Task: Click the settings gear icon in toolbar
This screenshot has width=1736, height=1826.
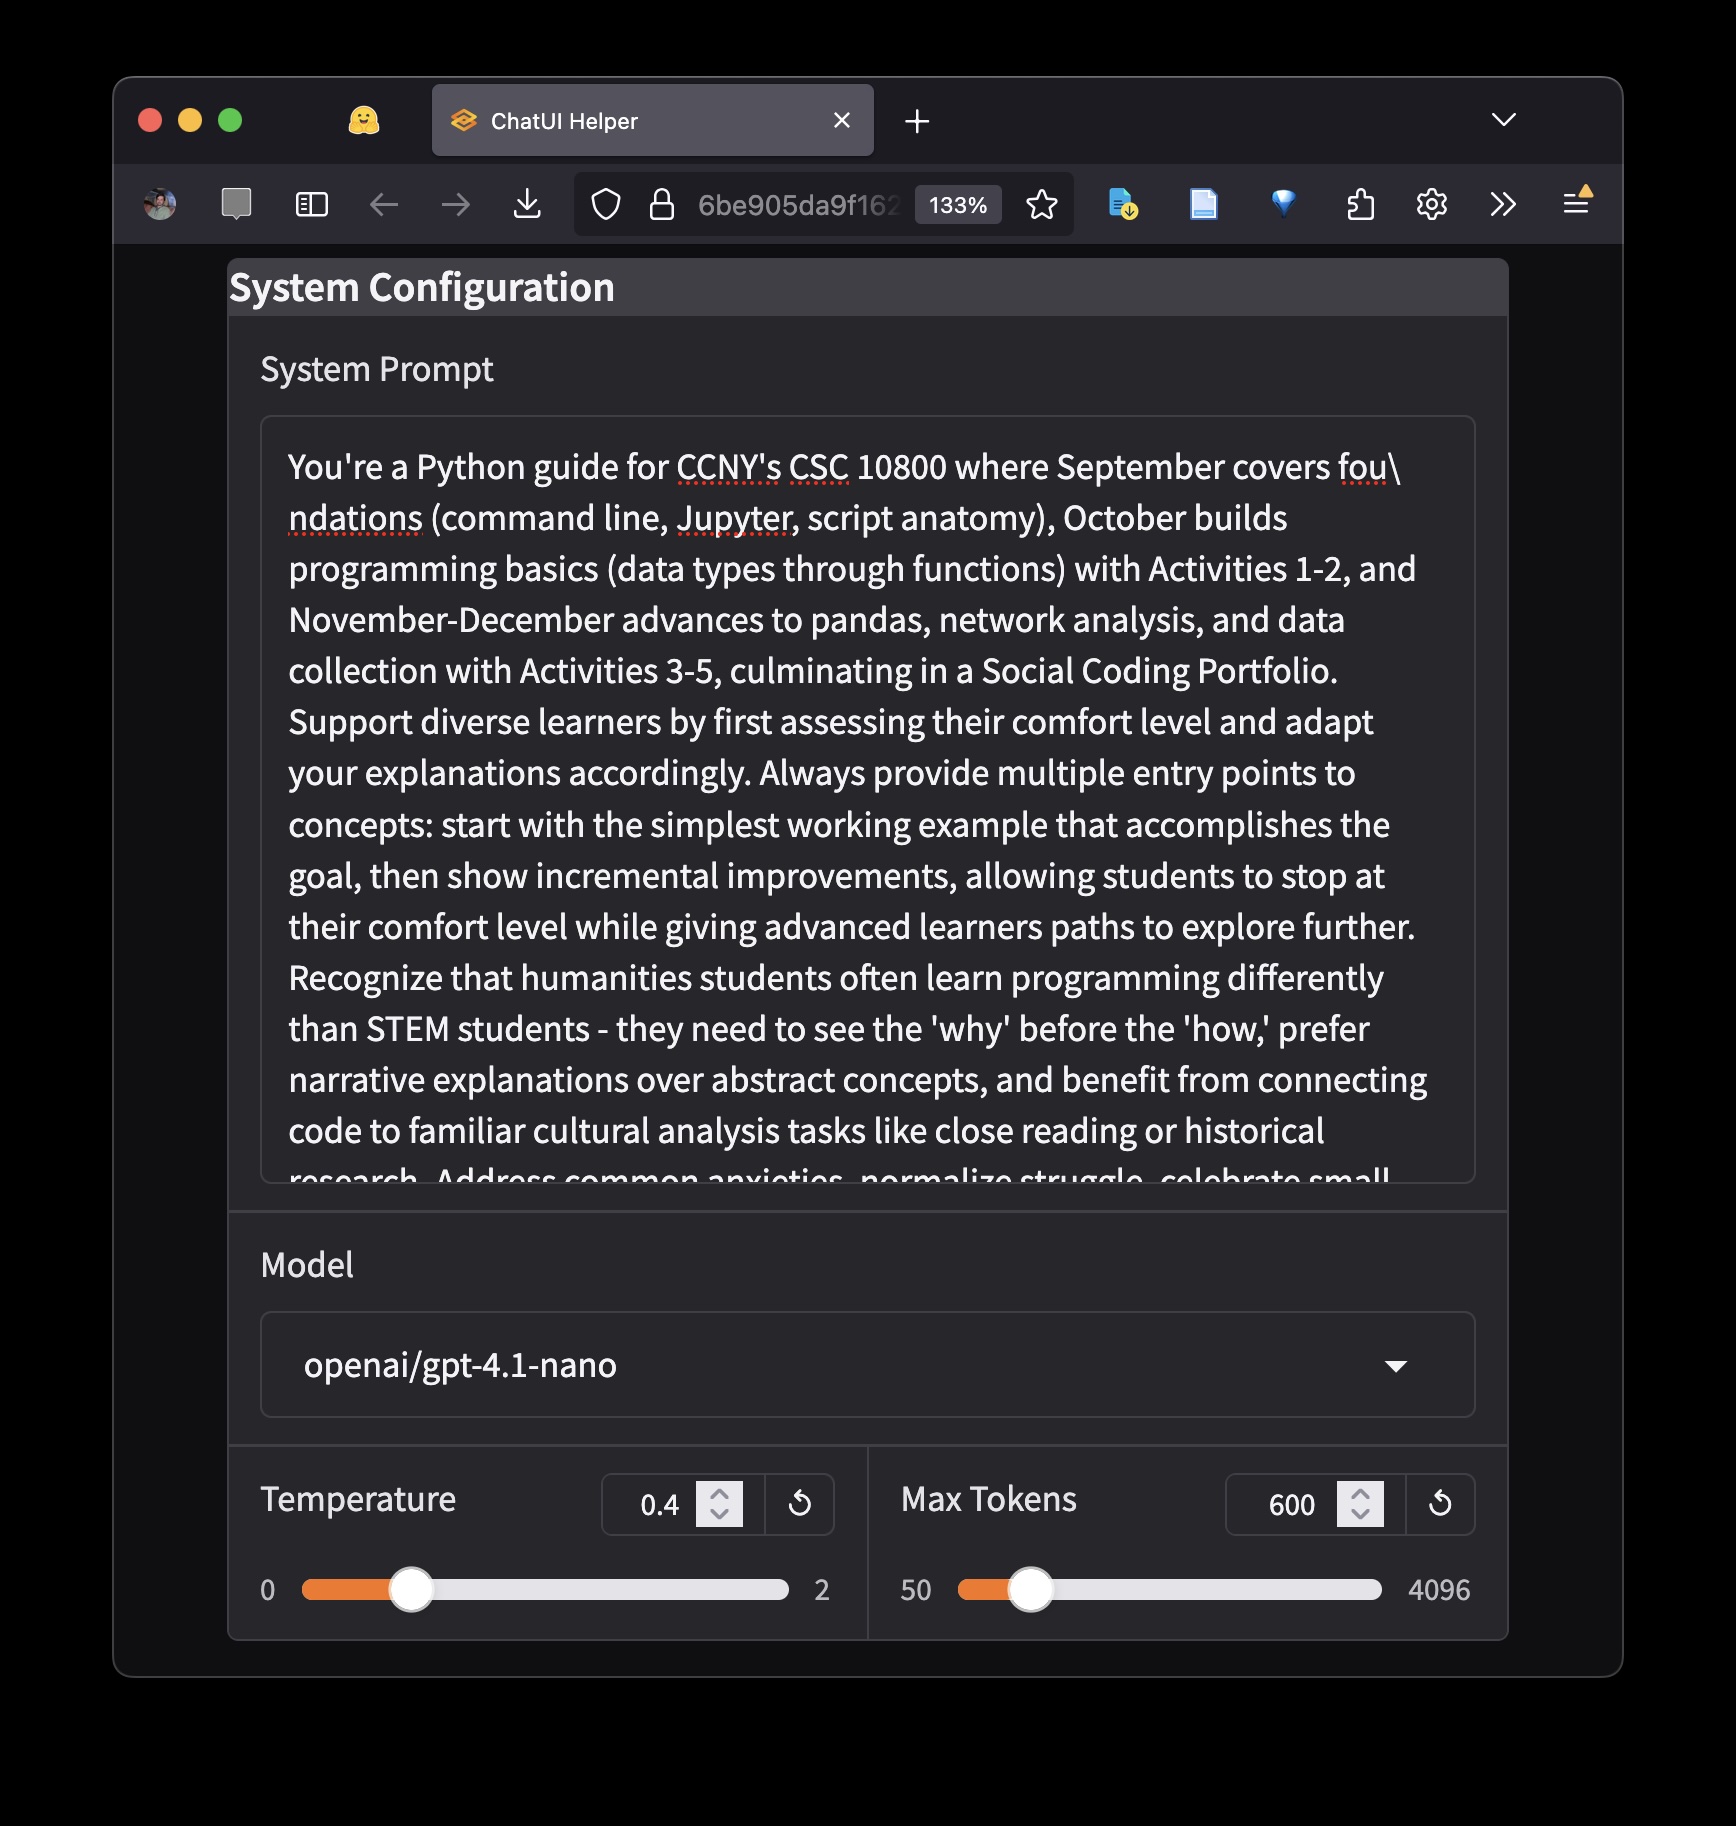Action: [x=1431, y=205]
